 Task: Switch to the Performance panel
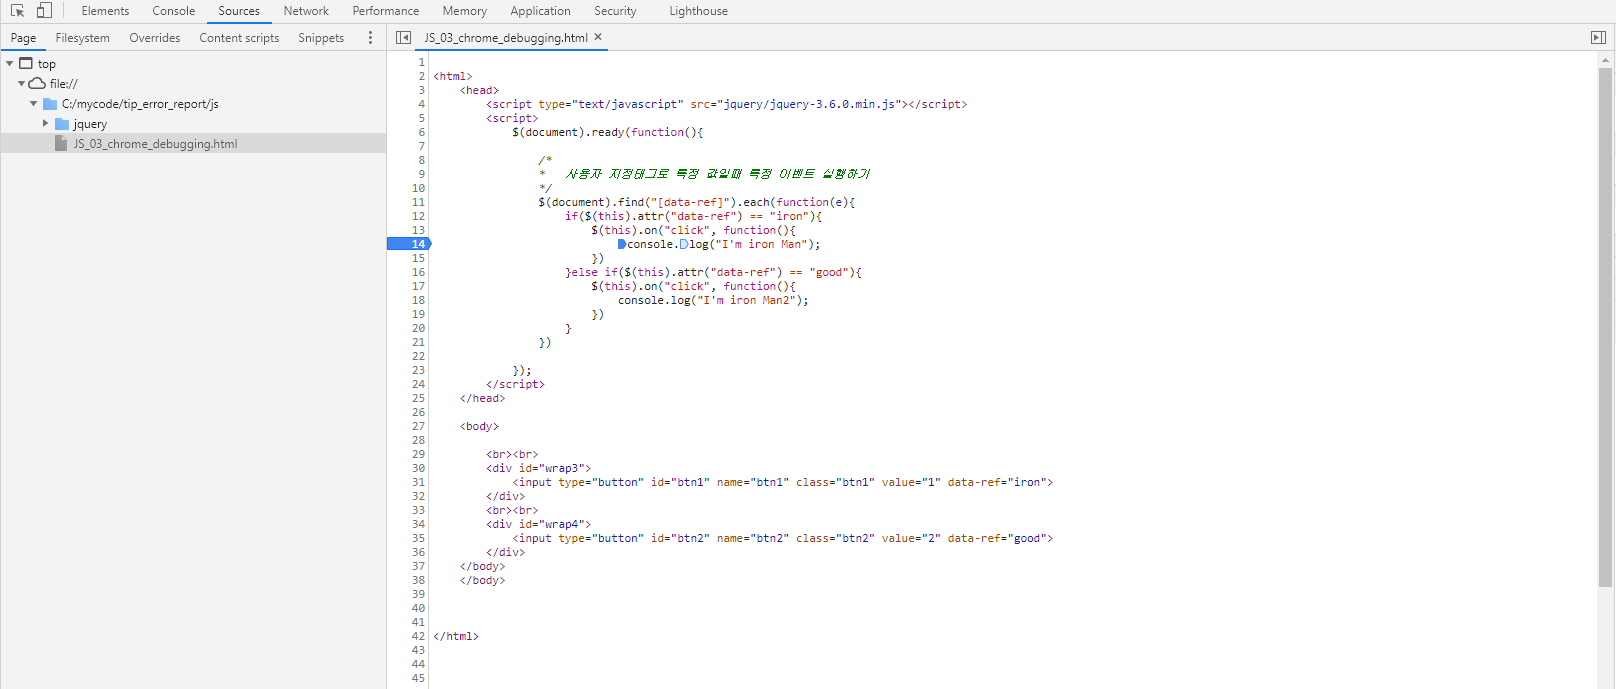[386, 11]
